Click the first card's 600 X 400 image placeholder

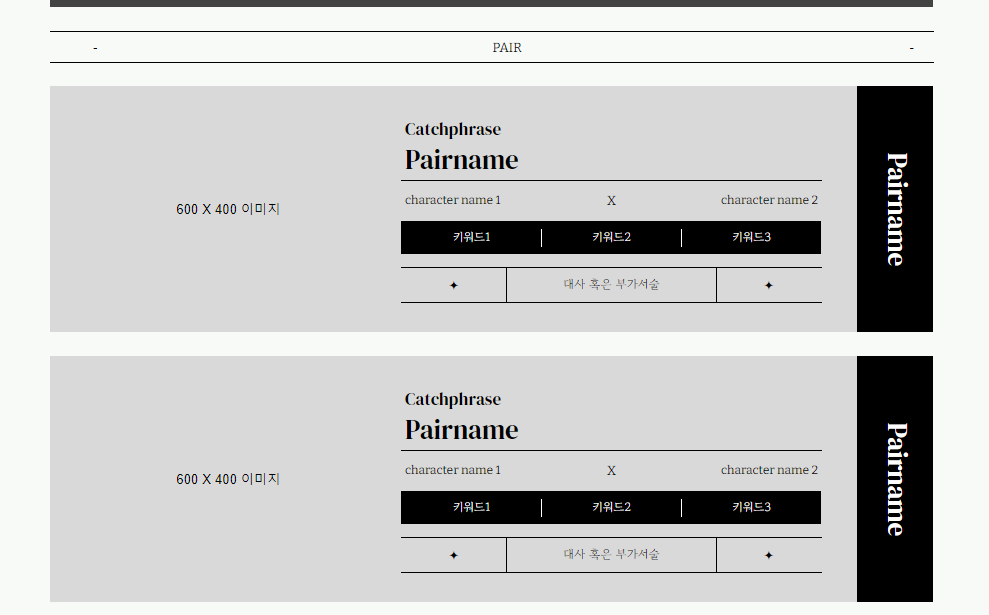coord(228,209)
